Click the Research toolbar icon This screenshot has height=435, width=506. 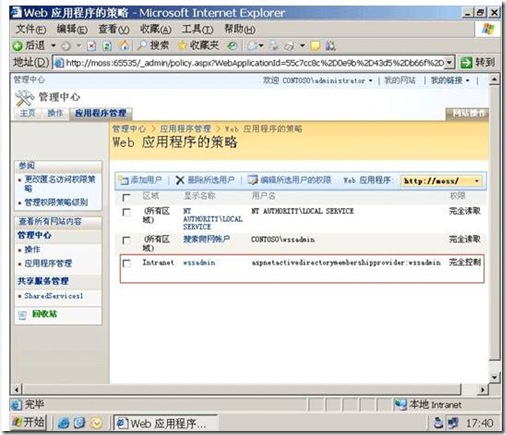pos(330,46)
